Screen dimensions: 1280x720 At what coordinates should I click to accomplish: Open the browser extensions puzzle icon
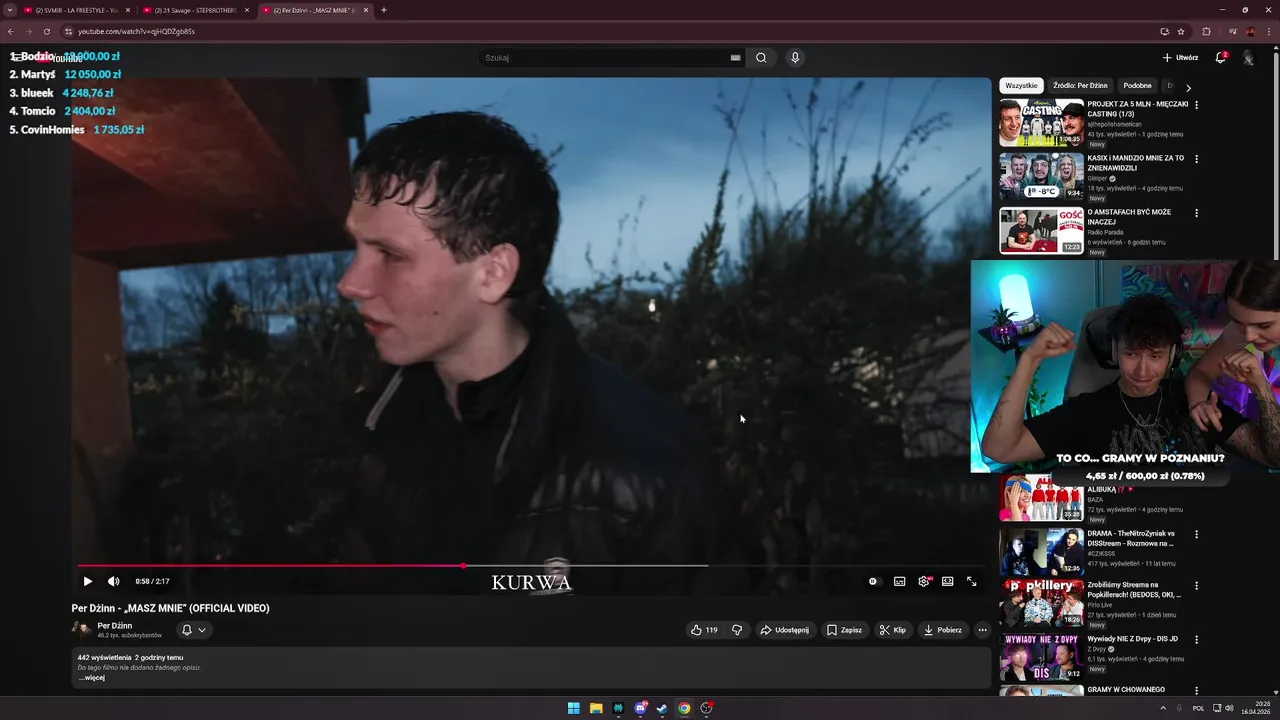click(x=1206, y=31)
